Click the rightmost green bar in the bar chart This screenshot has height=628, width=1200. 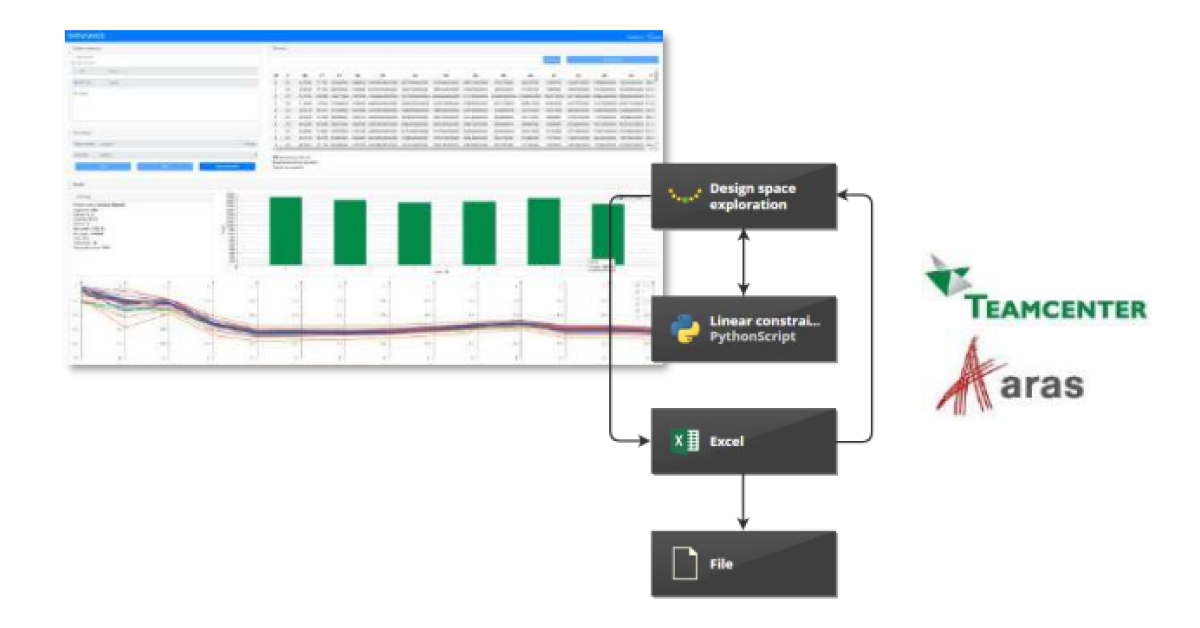click(x=608, y=233)
